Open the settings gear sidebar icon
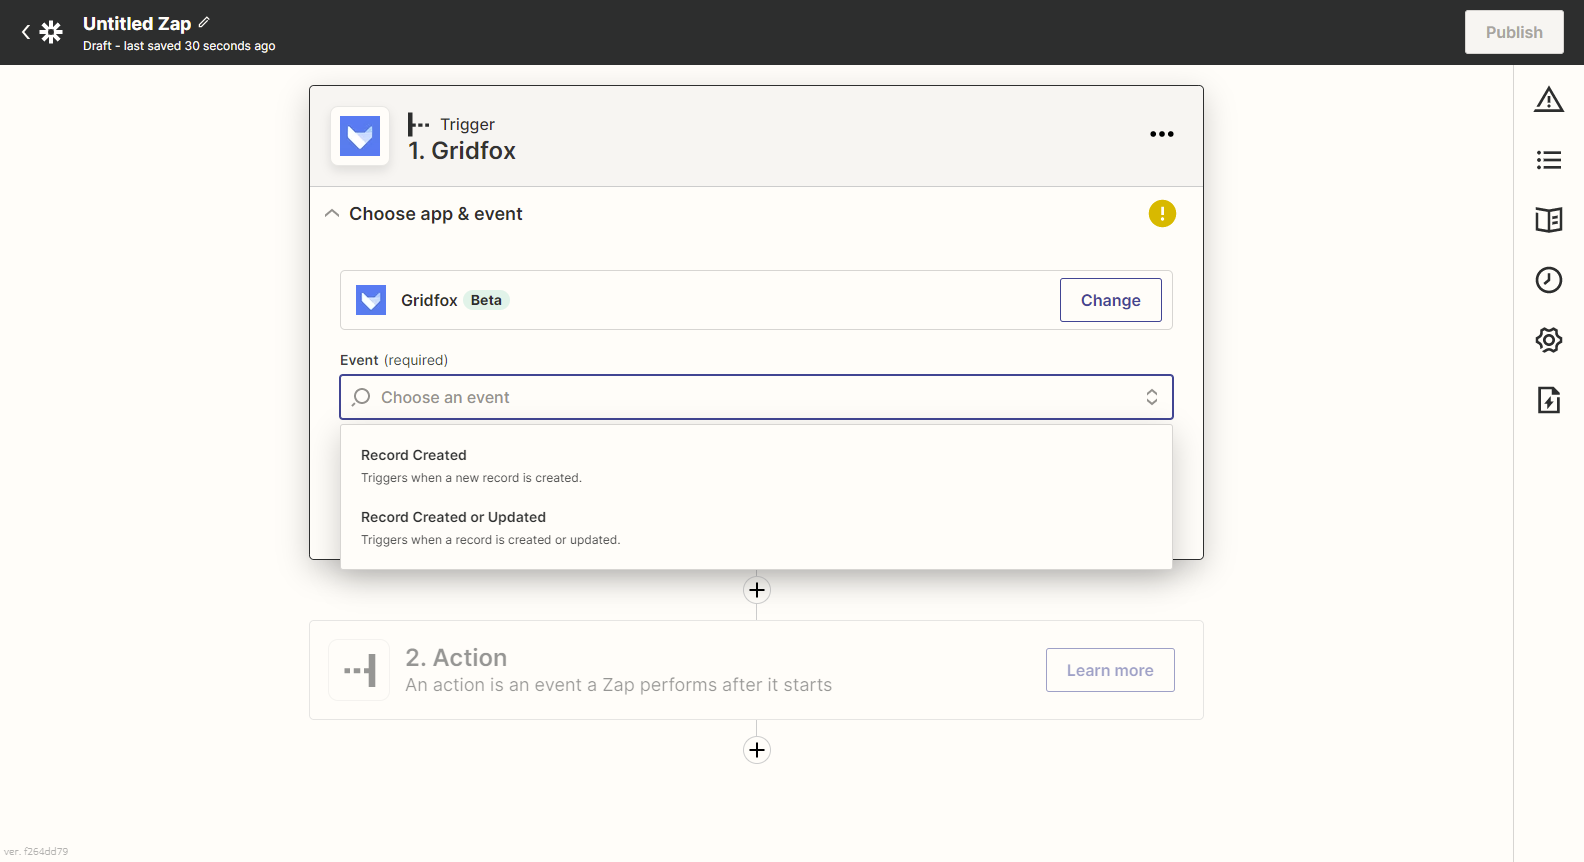The image size is (1584, 862). 1548,340
